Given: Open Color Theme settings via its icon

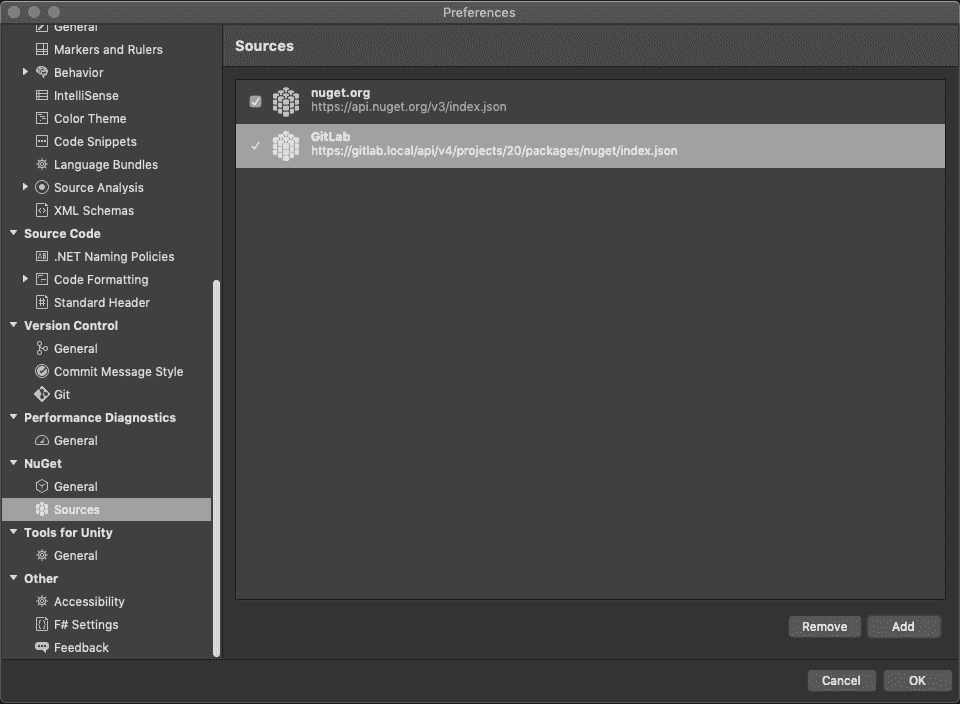Looking at the screenshot, I should [40, 118].
